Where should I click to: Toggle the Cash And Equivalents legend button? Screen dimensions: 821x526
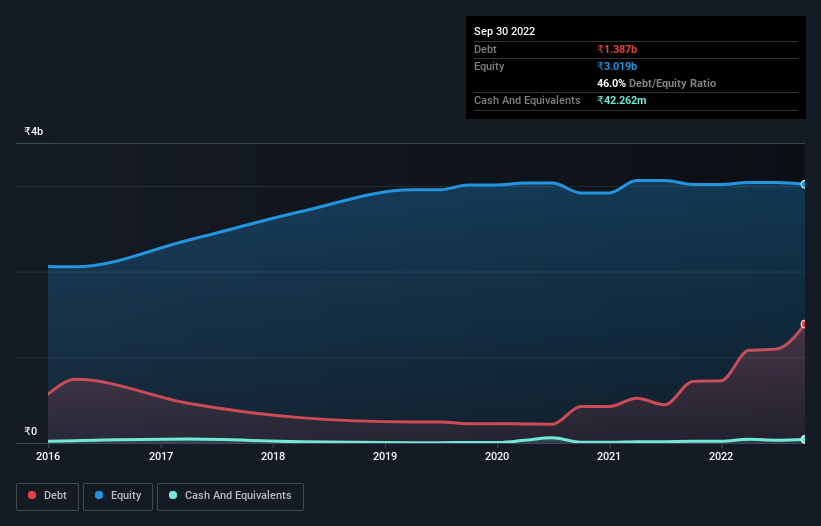click(x=230, y=496)
